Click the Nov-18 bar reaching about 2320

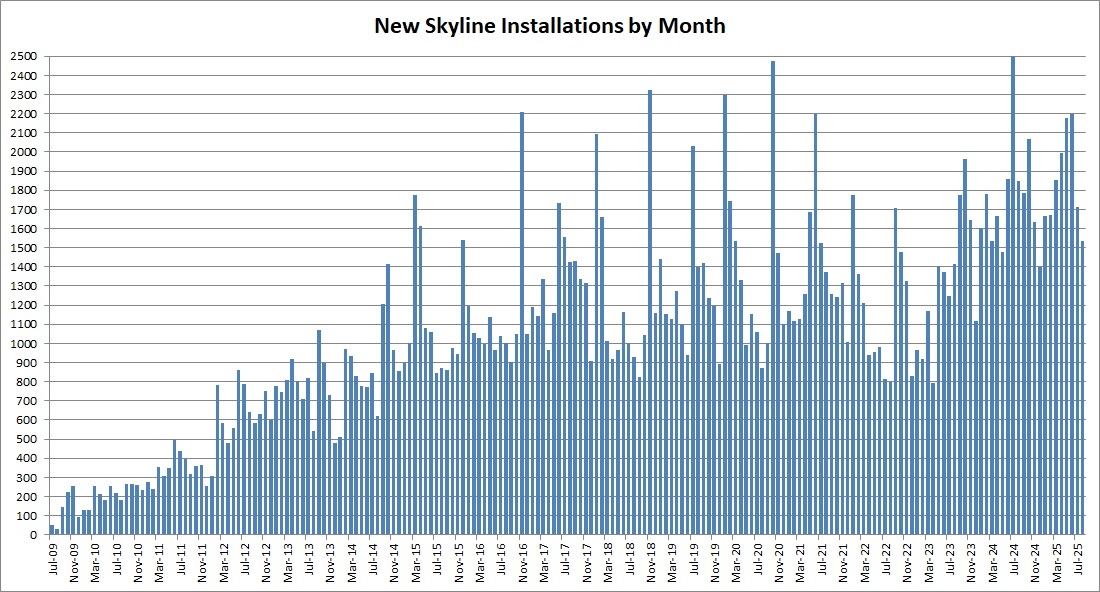[x=650, y=312]
